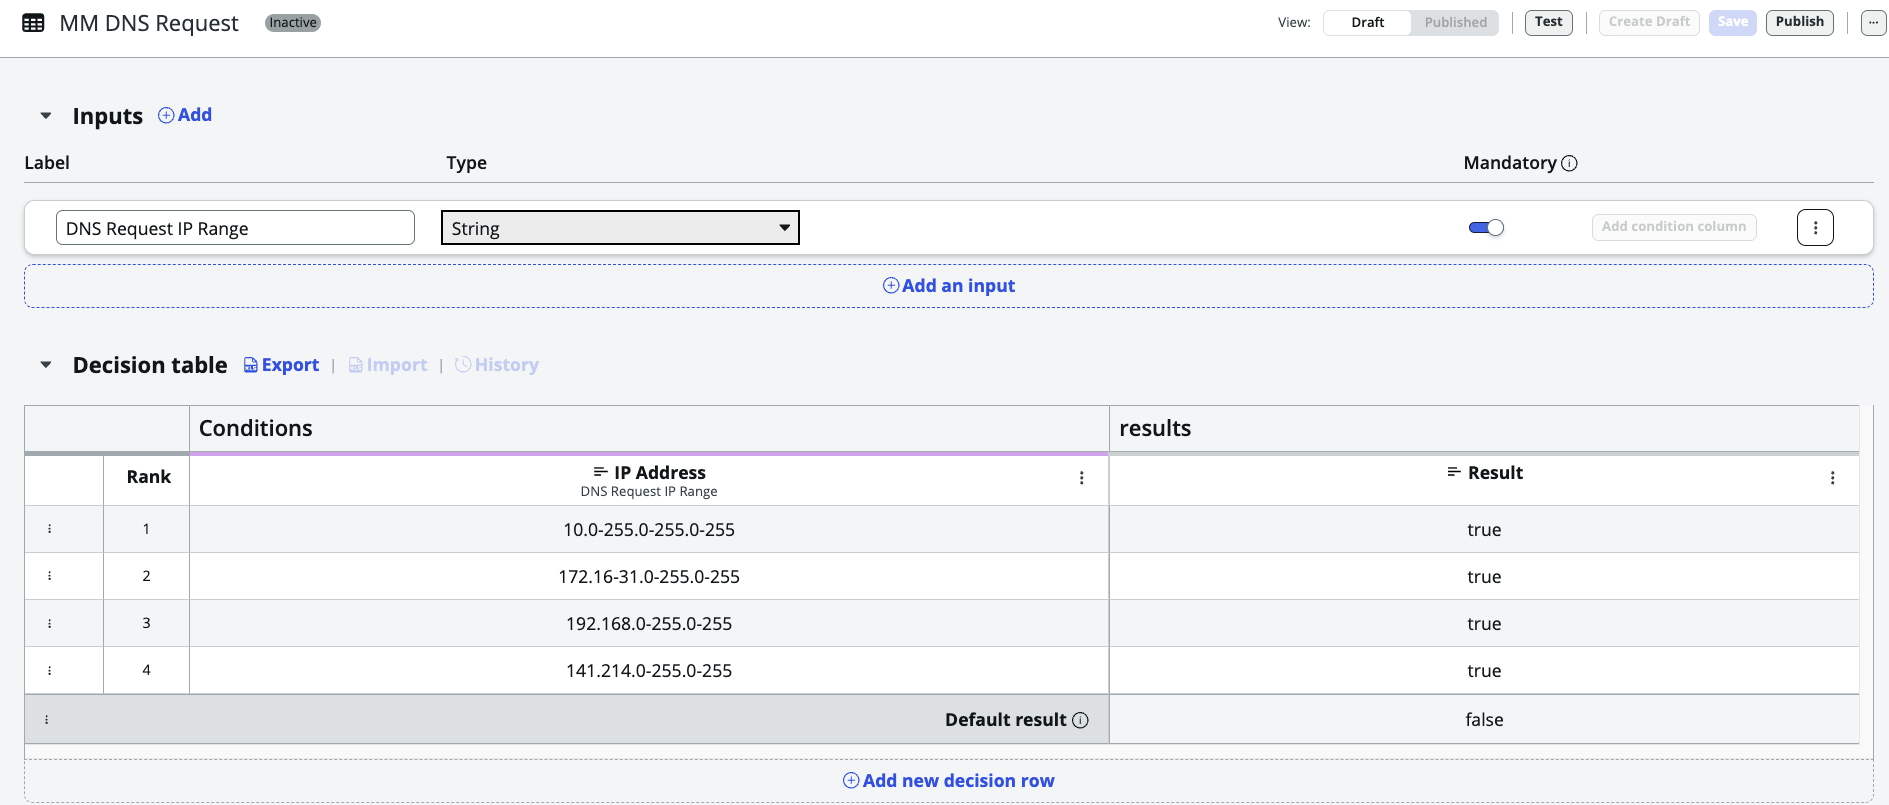Click the Mandatory info icon
The height and width of the screenshot is (805, 1889).
(x=1569, y=163)
